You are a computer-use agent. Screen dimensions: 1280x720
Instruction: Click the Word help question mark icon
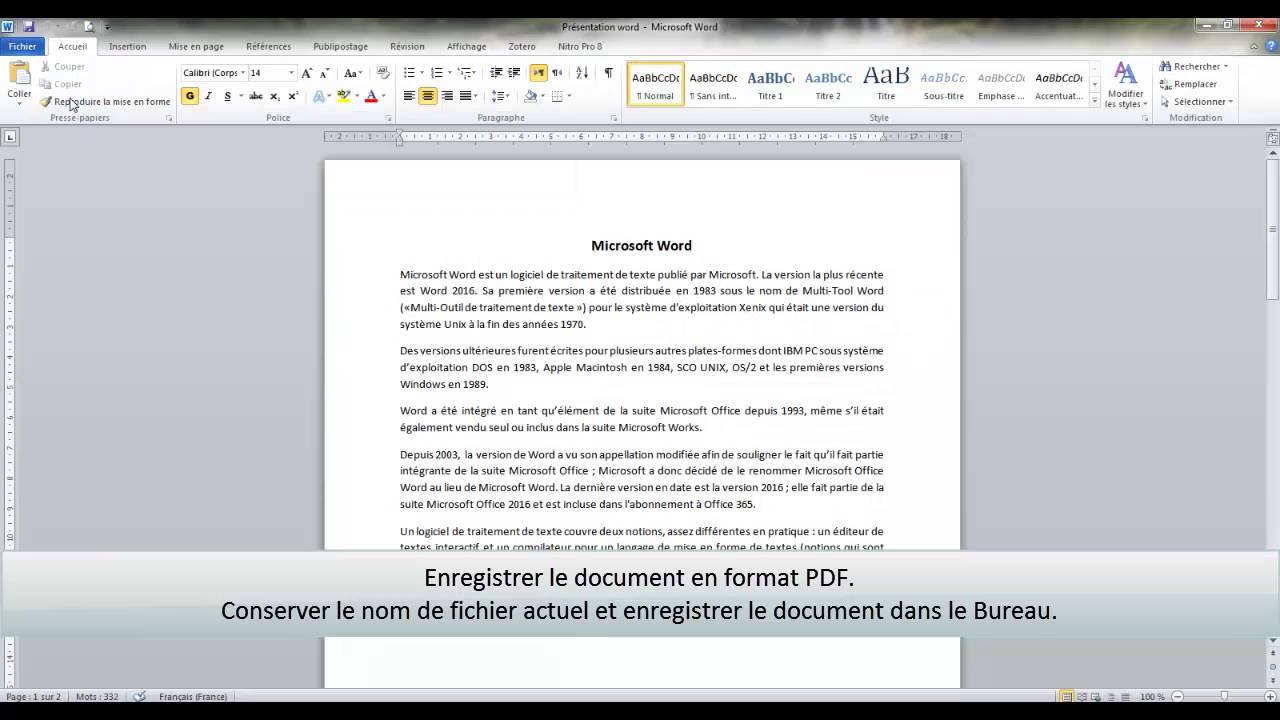(x=1270, y=46)
